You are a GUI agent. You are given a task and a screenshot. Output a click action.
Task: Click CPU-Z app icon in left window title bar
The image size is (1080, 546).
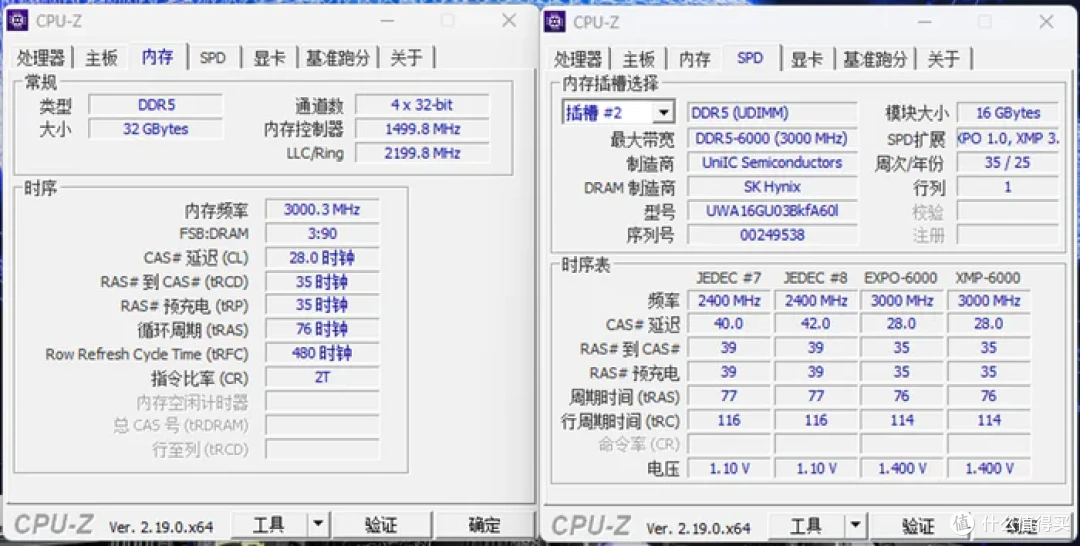click(x=17, y=21)
